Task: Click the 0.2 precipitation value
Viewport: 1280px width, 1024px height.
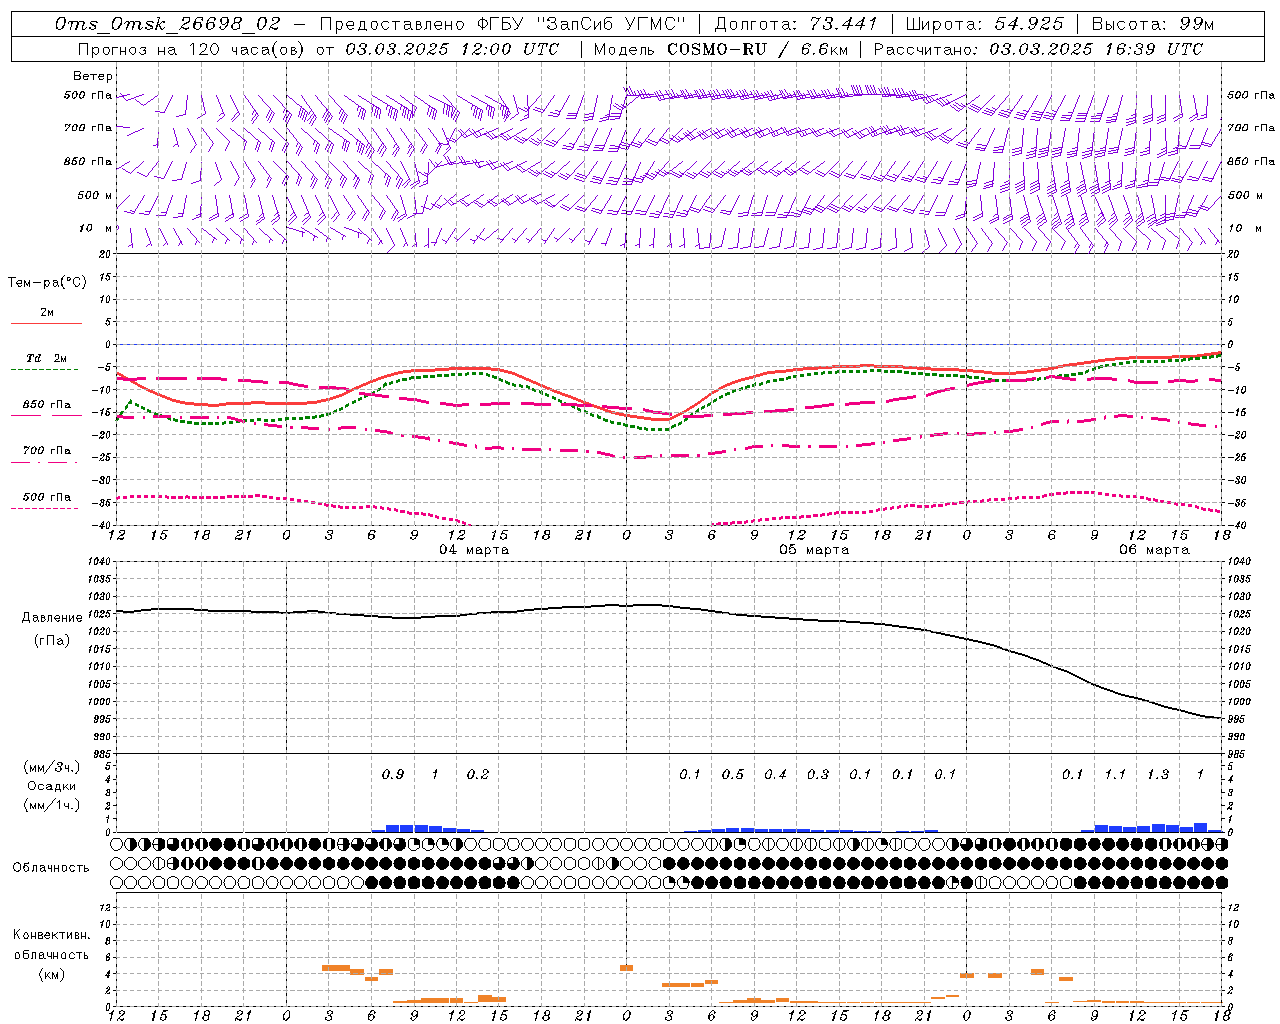Action: [478, 775]
